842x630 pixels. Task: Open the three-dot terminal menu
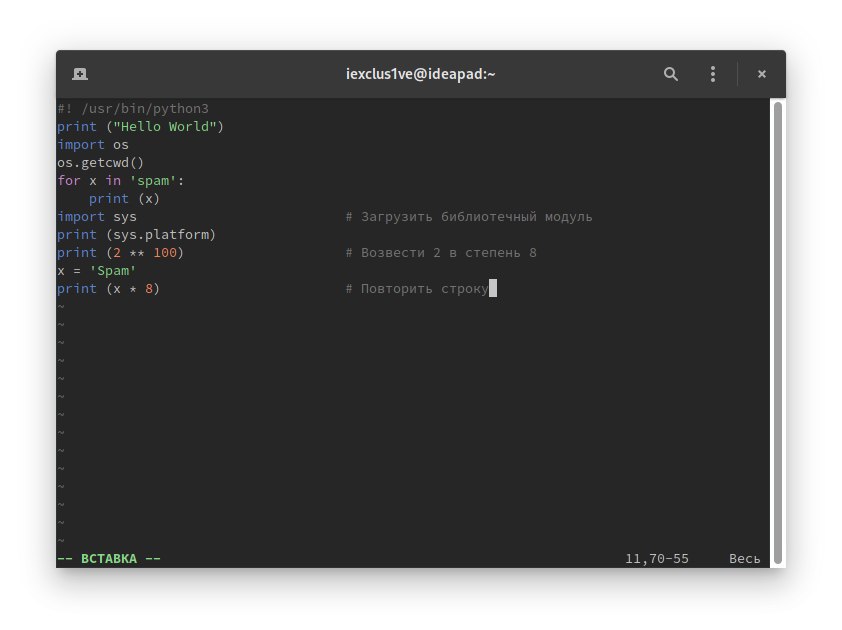point(713,74)
